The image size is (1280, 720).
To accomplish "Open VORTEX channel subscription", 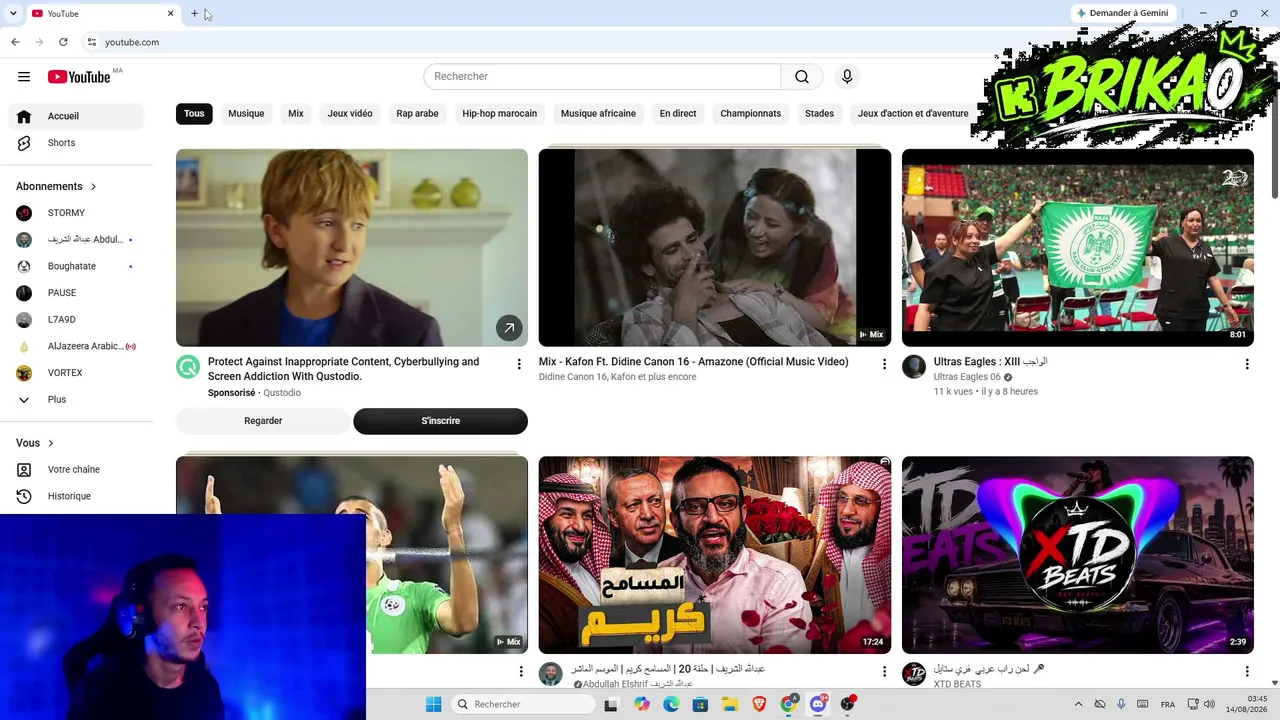I will [x=77, y=373].
